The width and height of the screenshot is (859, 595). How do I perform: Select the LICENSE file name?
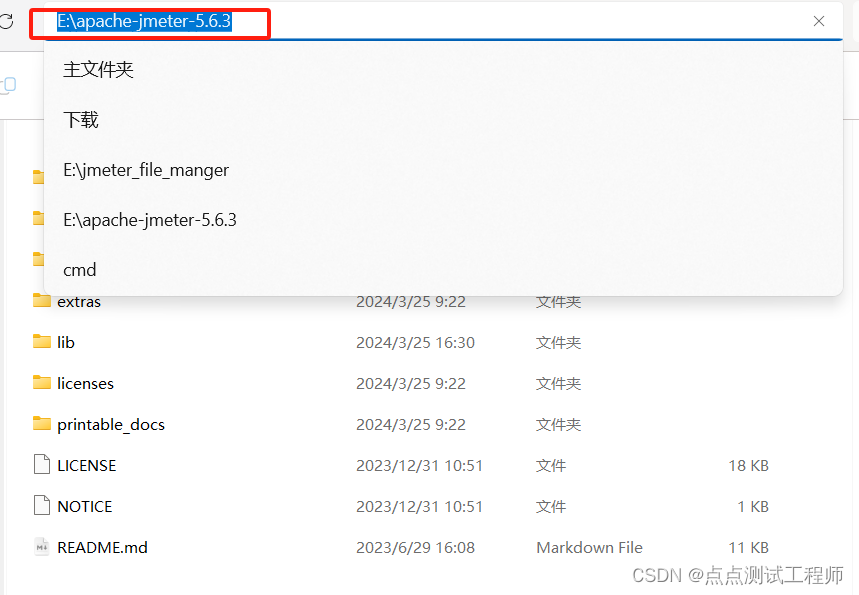coord(87,466)
